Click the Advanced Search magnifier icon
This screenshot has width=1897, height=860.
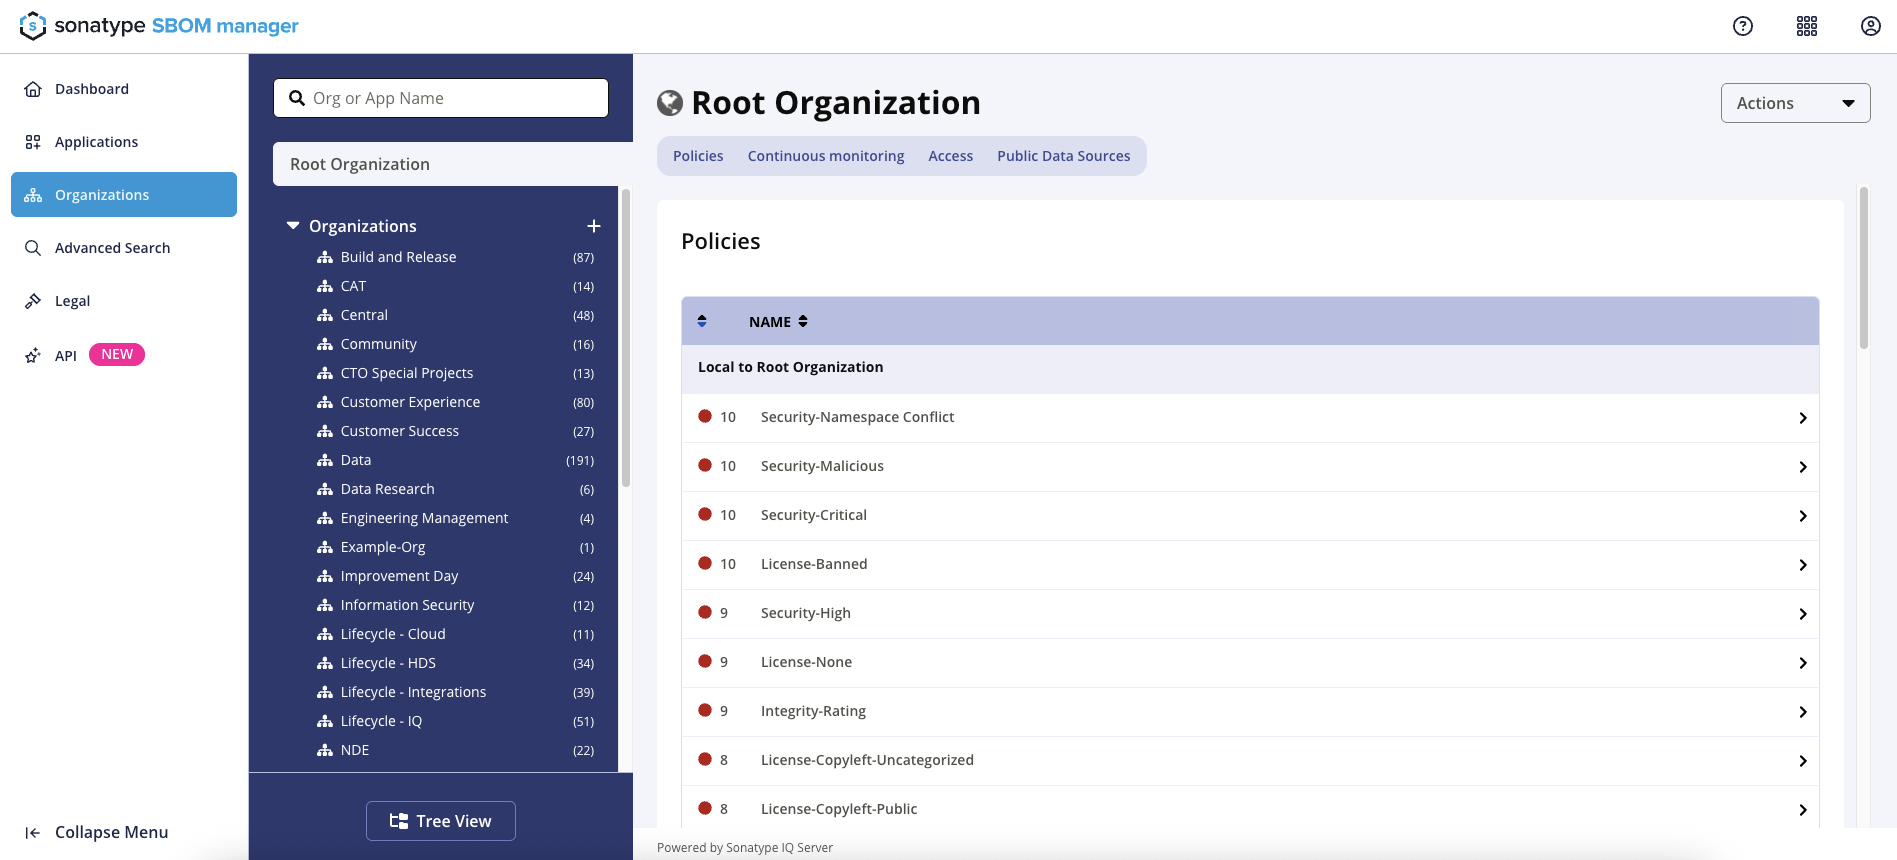pos(33,248)
